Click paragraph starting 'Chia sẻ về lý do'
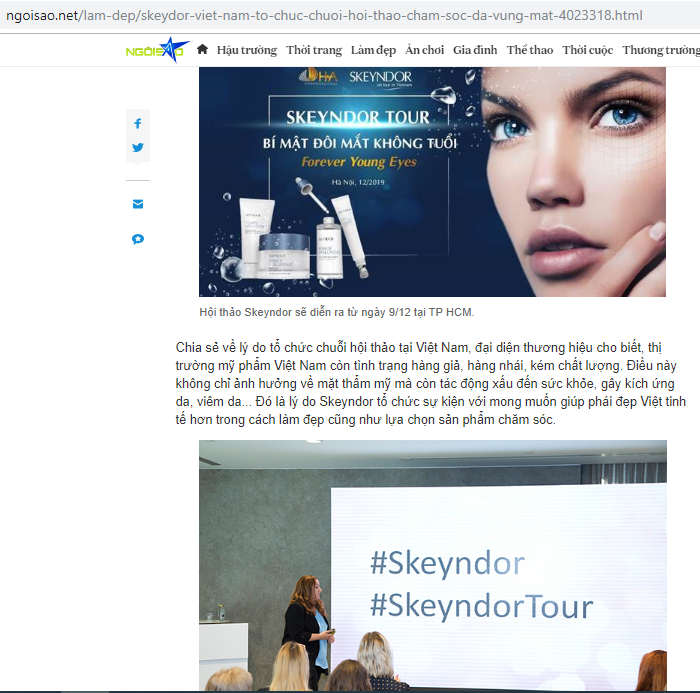The width and height of the screenshot is (700, 693). click(x=430, y=384)
